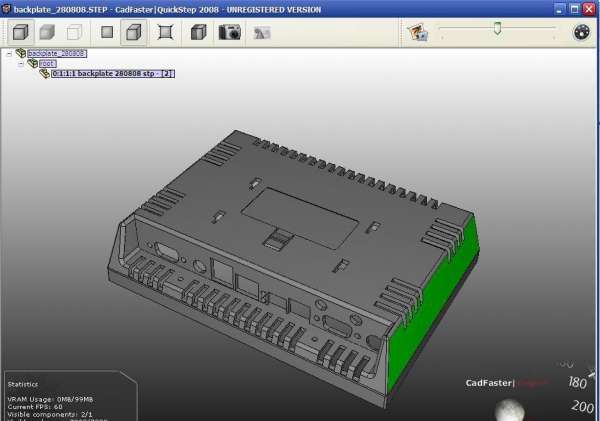Click the rectangular recess on model top
Image resolution: width=600 pixels, height=421 pixels.
click(x=300, y=217)
